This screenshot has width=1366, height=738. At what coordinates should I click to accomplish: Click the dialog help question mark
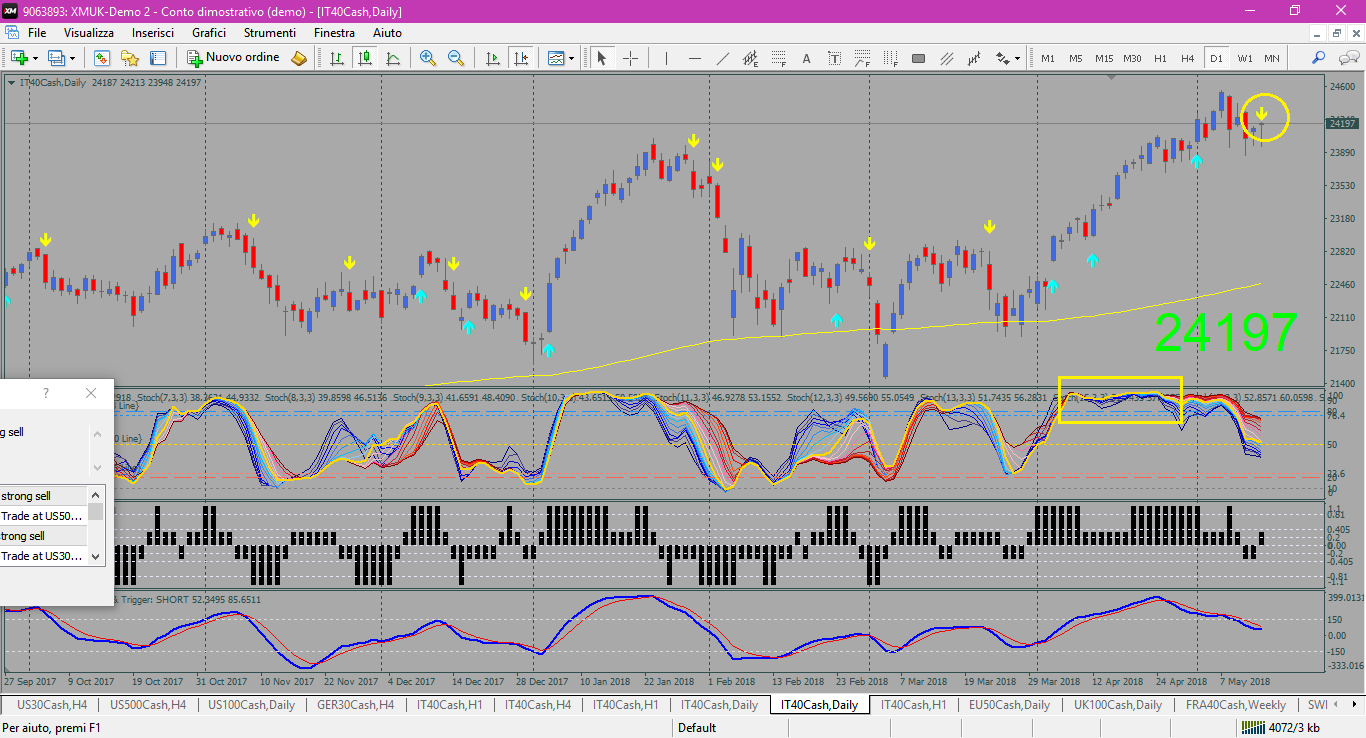coord(45,394)
